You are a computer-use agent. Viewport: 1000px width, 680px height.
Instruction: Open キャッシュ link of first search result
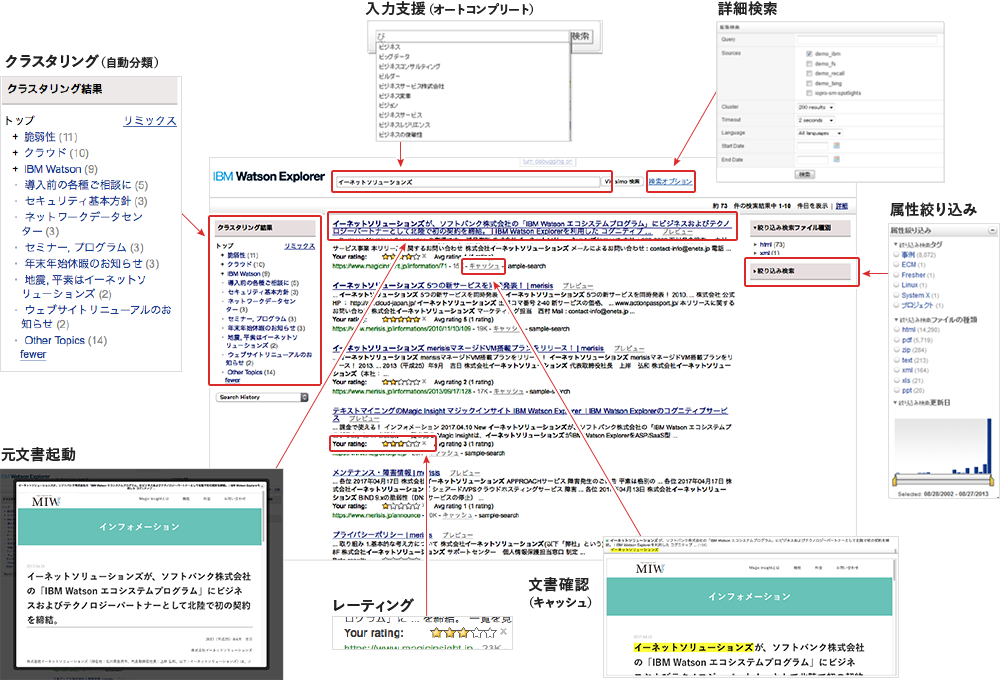coord(485,266)
